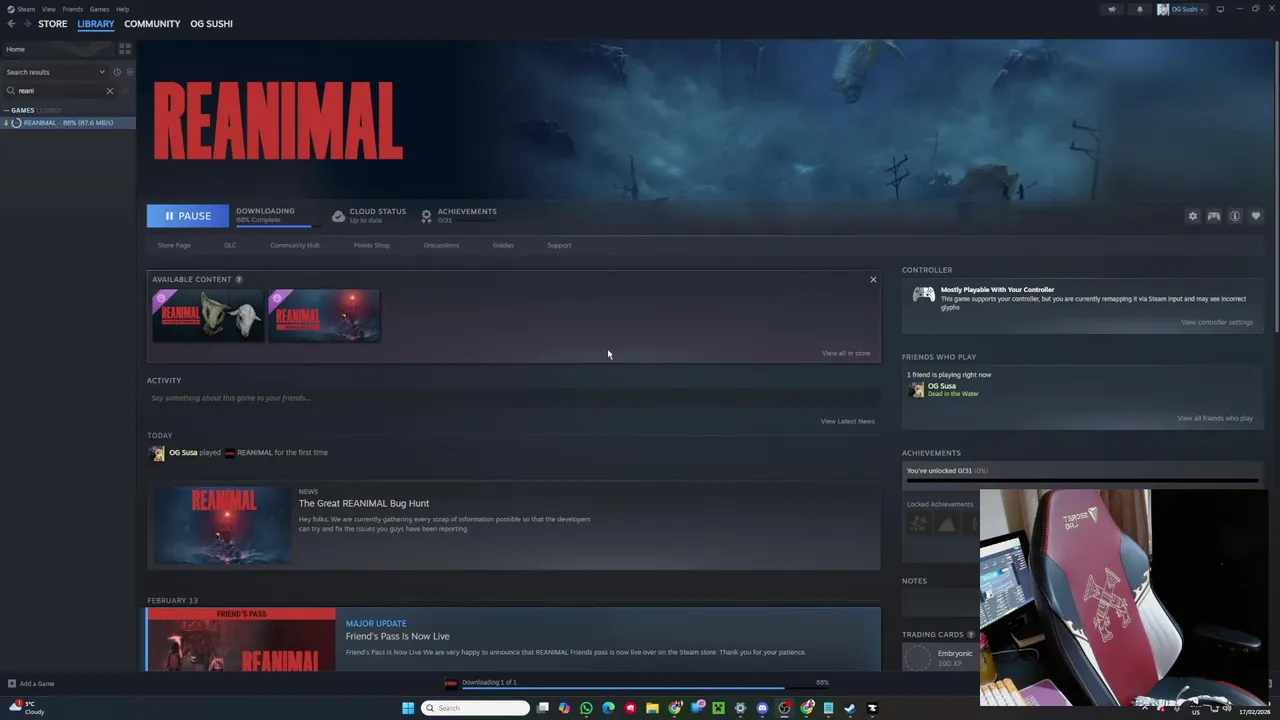Open the View menu
The width and height of the screenshot is (1280, 720).
click(48, 9)
